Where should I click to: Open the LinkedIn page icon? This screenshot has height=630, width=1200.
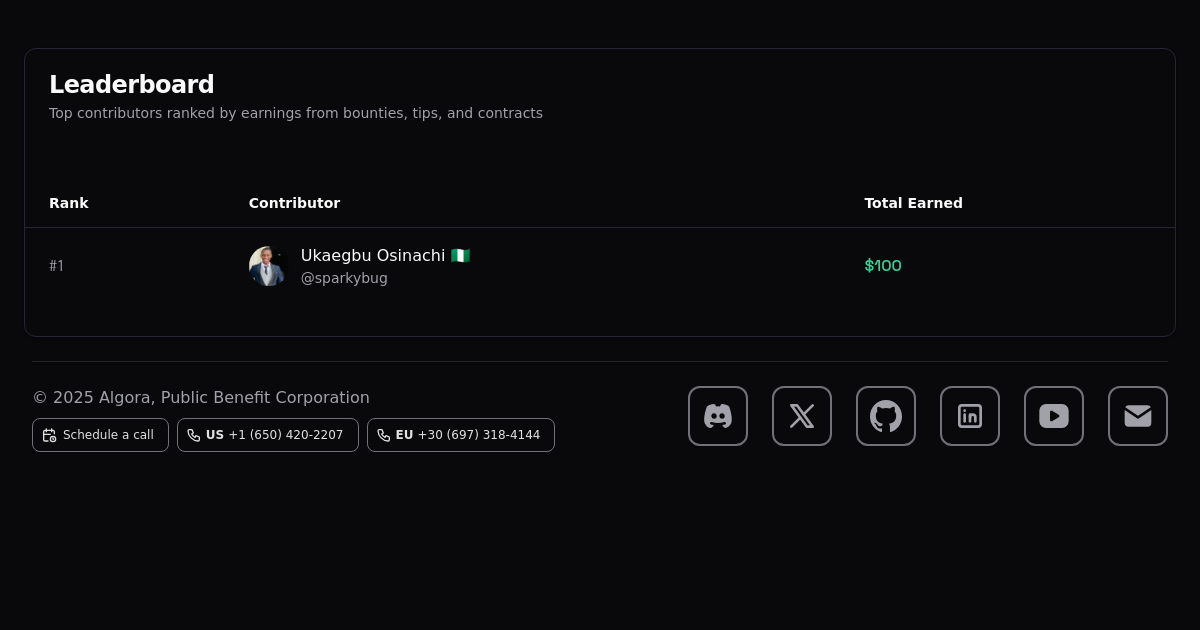[x=970, y=416]
